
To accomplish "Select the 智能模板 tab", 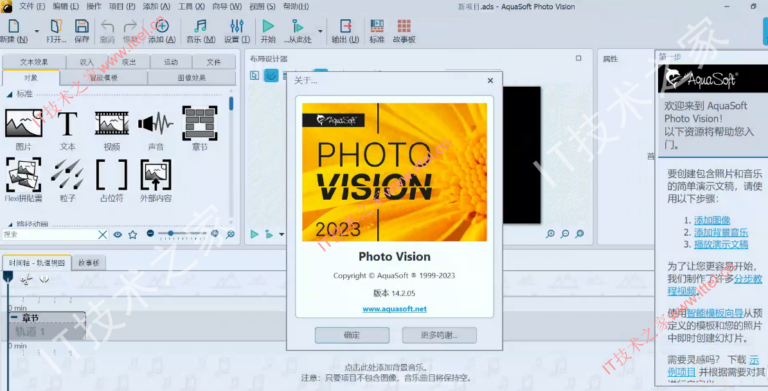I will click(103, 77).
